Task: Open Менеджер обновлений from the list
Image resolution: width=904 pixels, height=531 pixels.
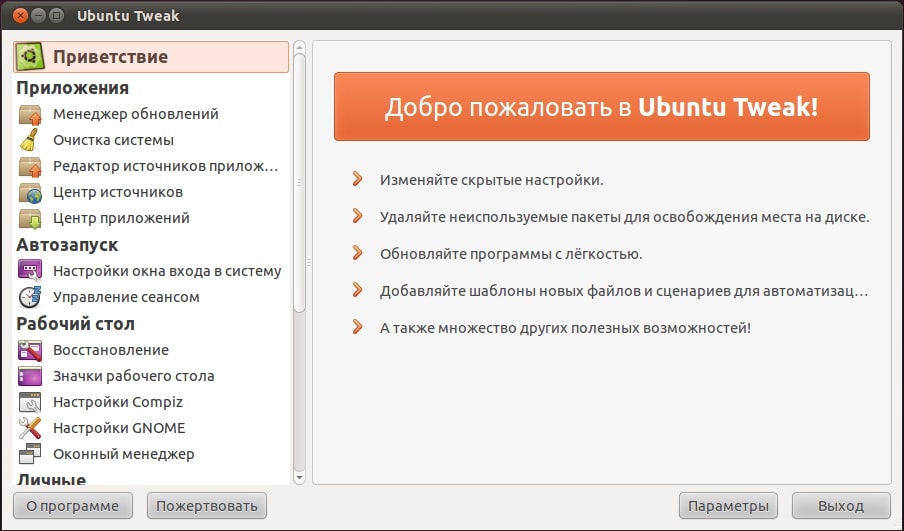Action: point(150,114)
